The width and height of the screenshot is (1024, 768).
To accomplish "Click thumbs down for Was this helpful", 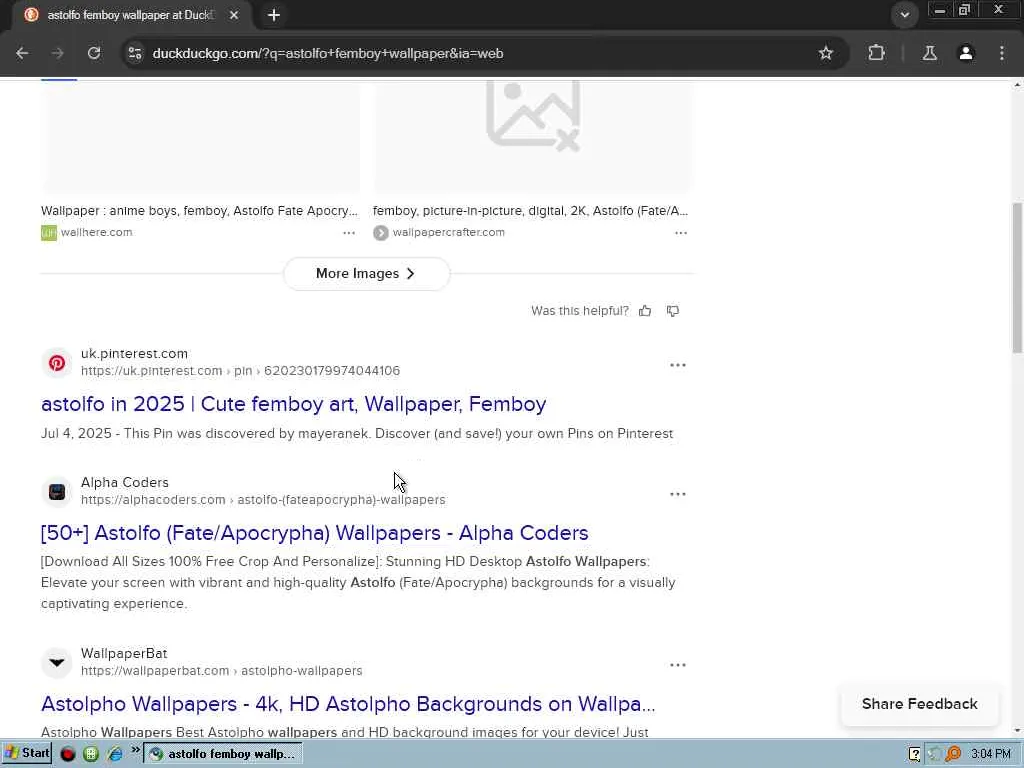I will coord(673,311).
